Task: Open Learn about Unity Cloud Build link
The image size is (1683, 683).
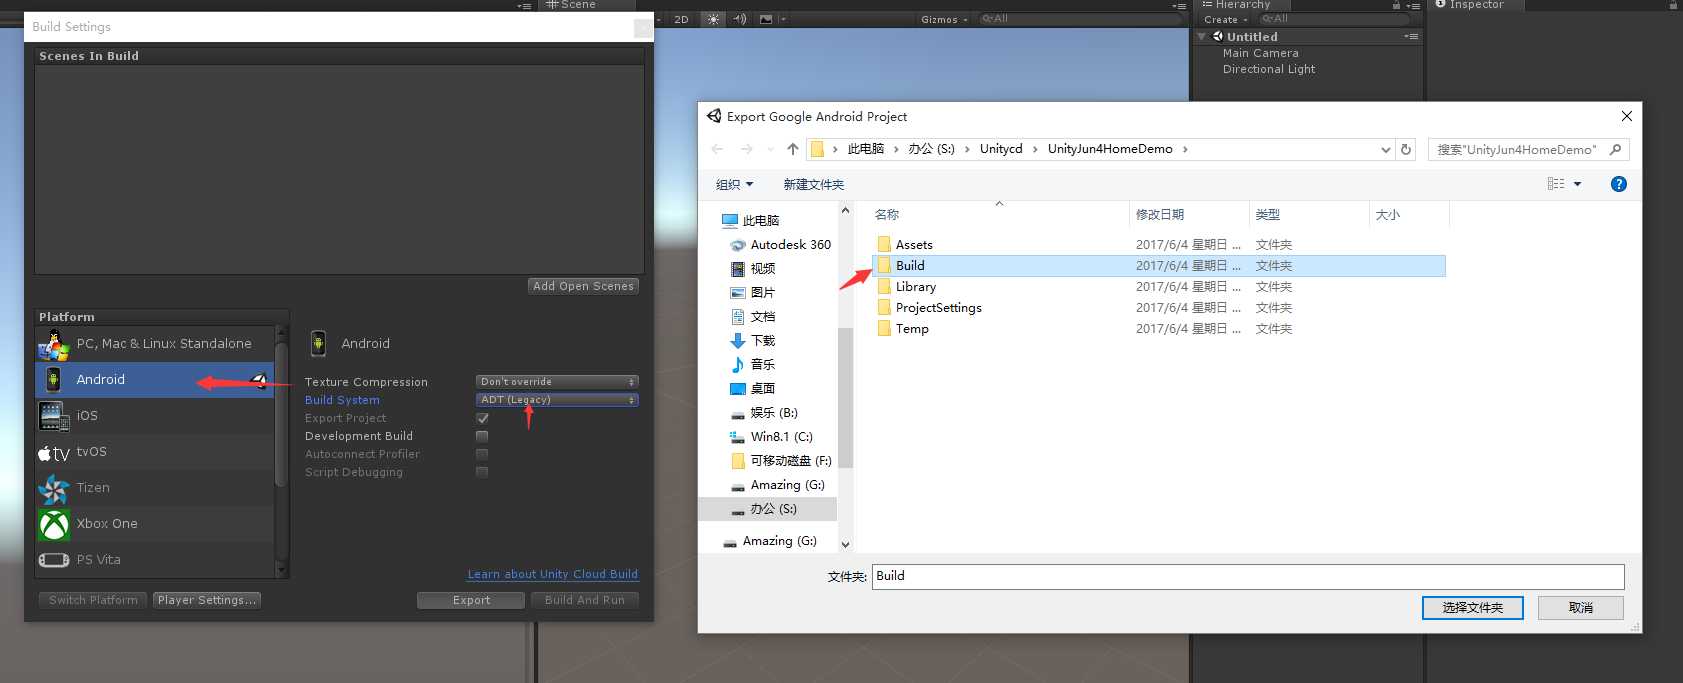Action: pyautogui.click(x=552, y=574)
